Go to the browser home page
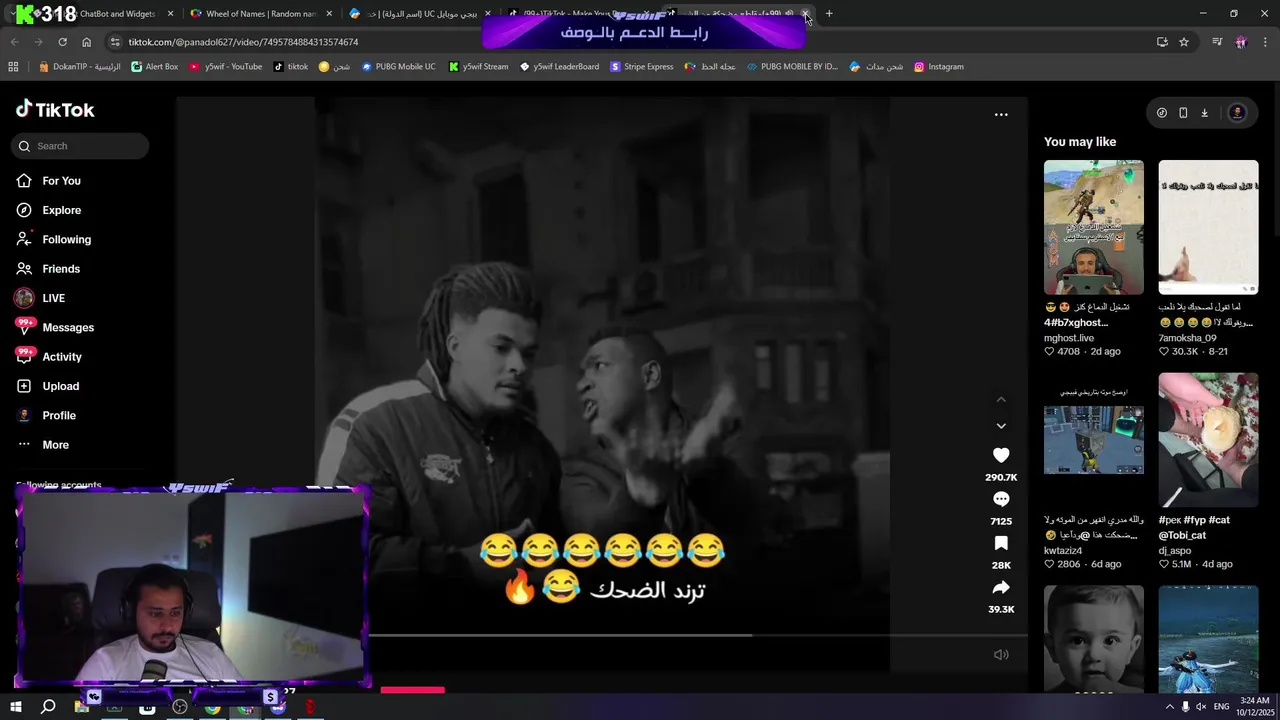Viewport: 1280px width, 720px height. [86, 42]
